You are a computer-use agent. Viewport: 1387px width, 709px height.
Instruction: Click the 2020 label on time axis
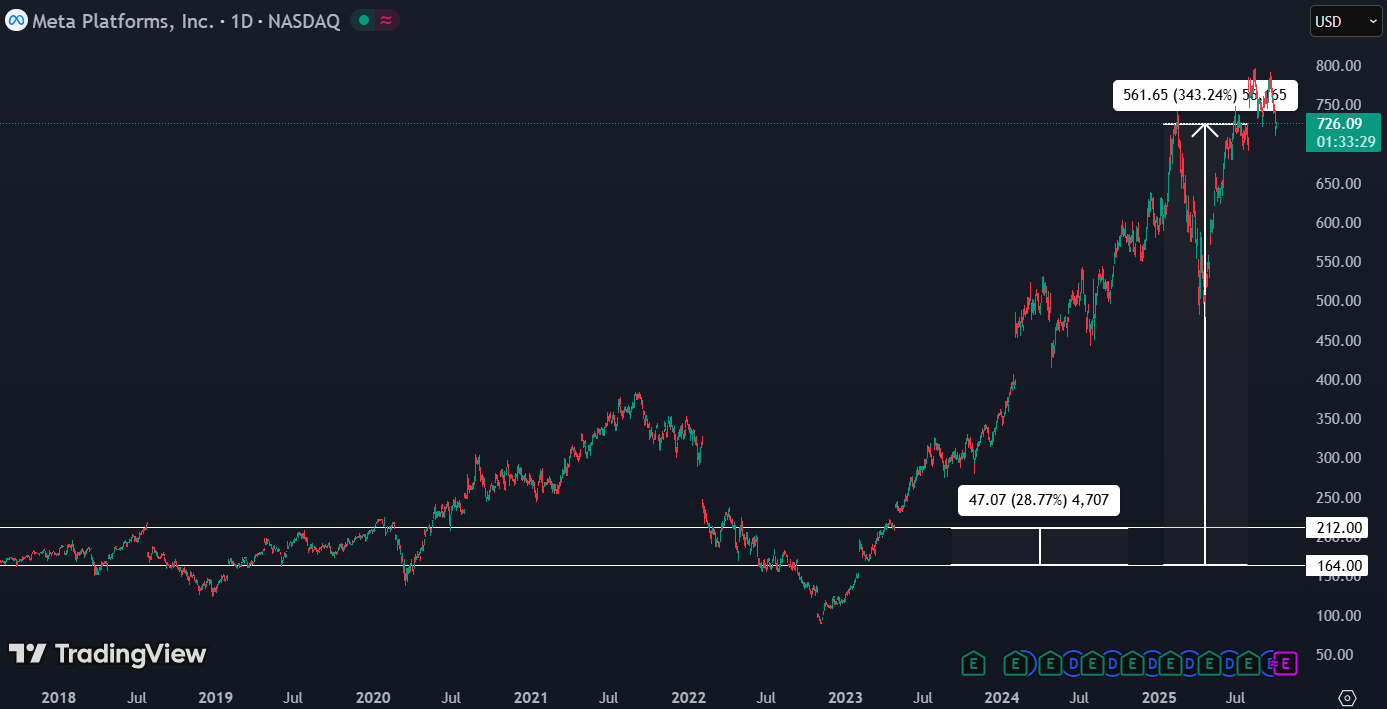click(373, 697)
